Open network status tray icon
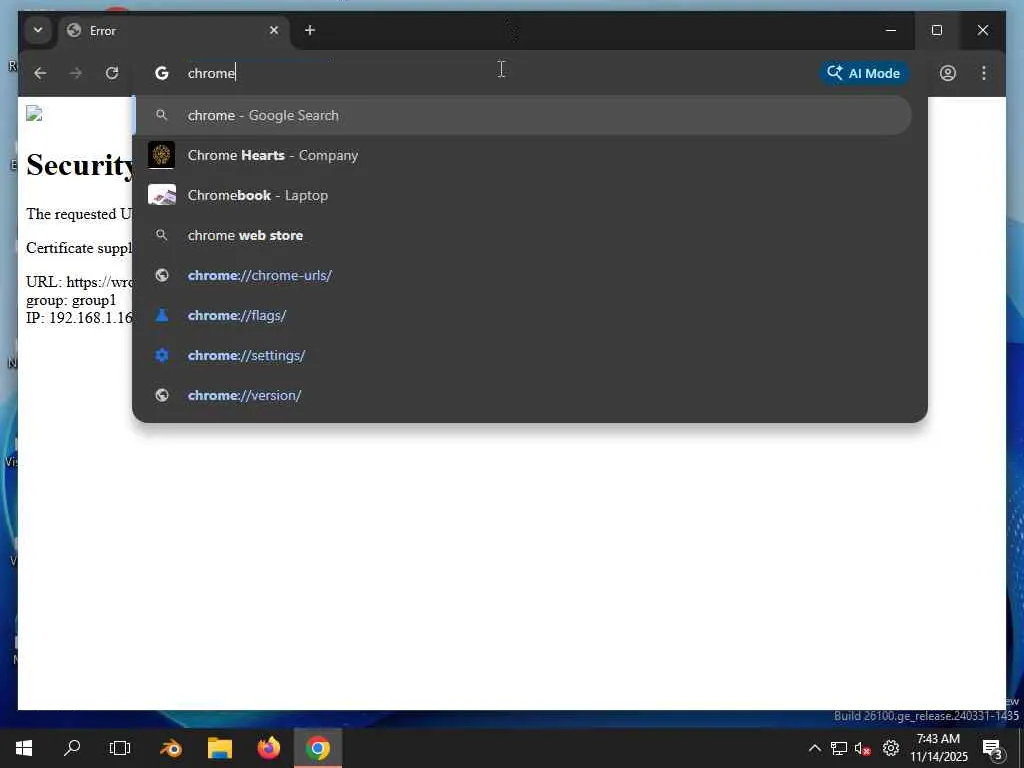Screen dimensions: 1024x768 tap(839, 748)
